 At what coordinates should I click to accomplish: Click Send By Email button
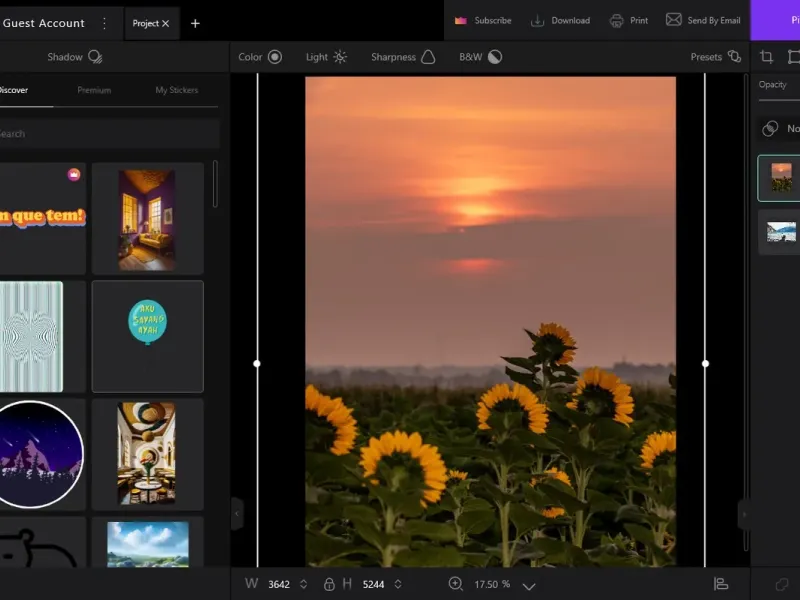[x=703, y=20]
